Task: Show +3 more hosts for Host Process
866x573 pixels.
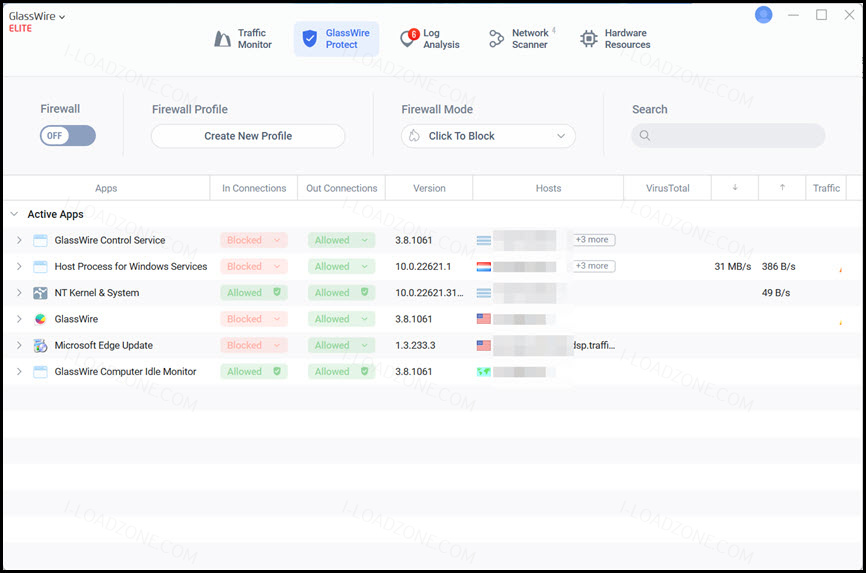Action: click(x=592, y=266)
